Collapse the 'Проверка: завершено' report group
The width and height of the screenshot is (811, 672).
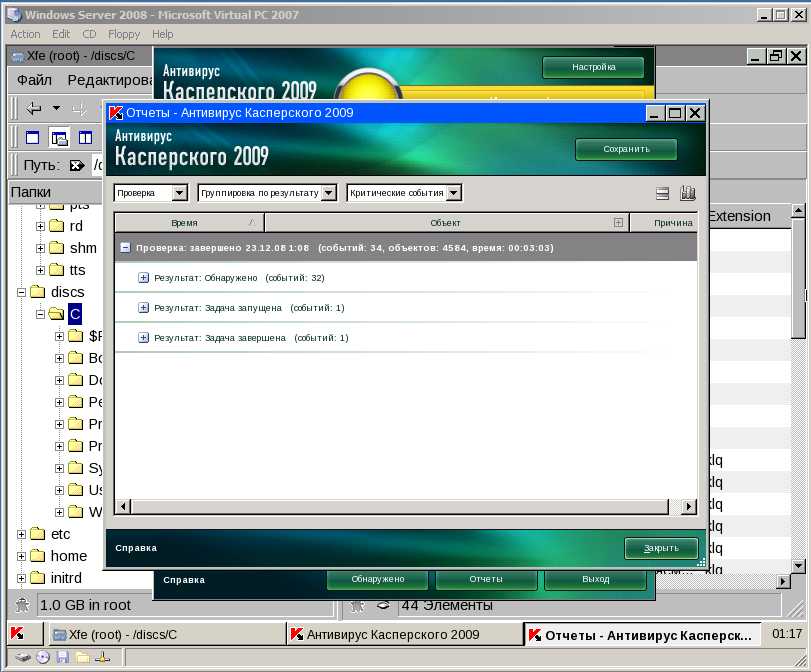pyautogui.click(x=125, y=247)
